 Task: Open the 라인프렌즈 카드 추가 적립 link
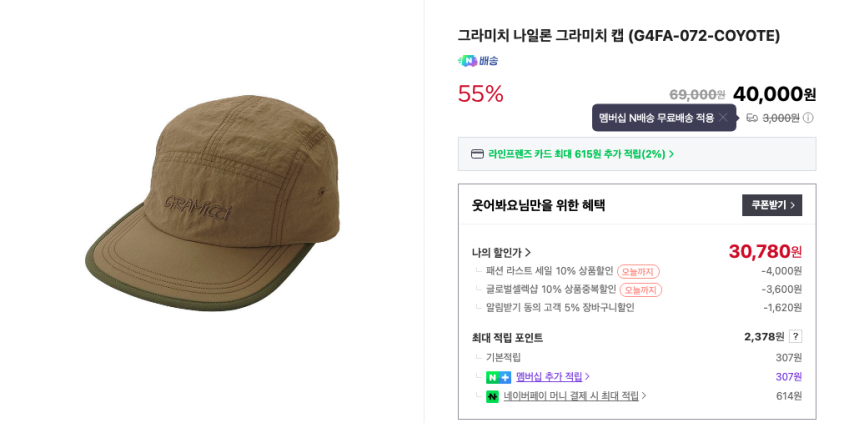point(580,154)
